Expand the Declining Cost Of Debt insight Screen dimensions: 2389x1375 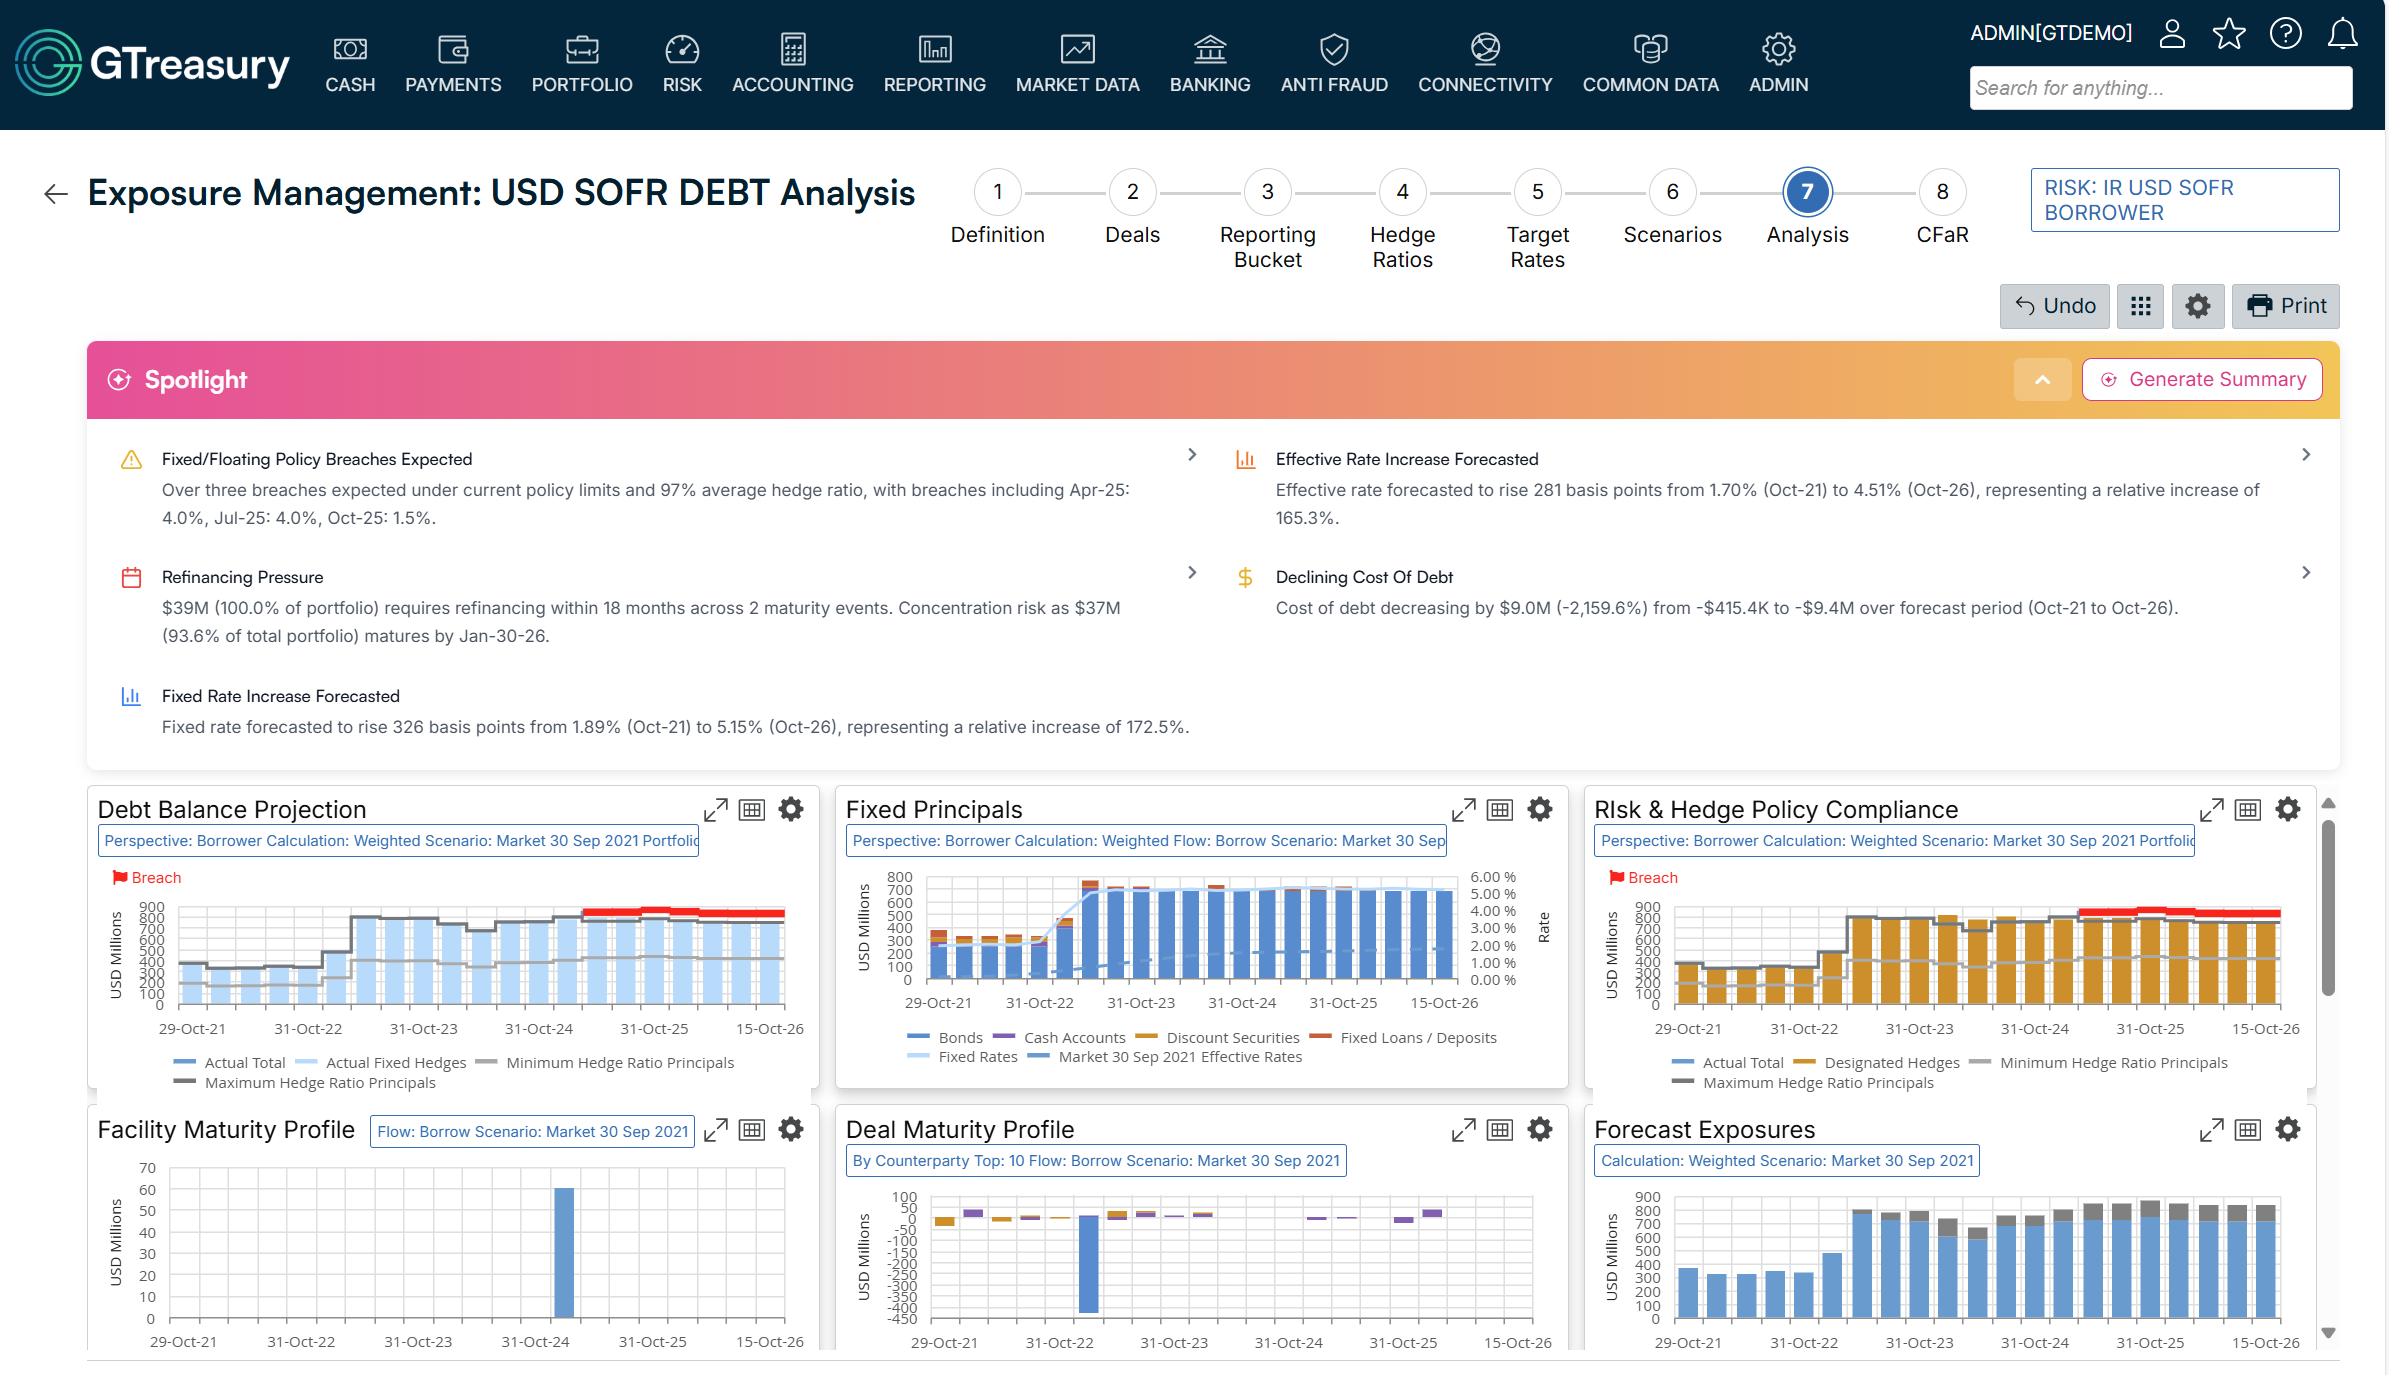(2306, 572)
